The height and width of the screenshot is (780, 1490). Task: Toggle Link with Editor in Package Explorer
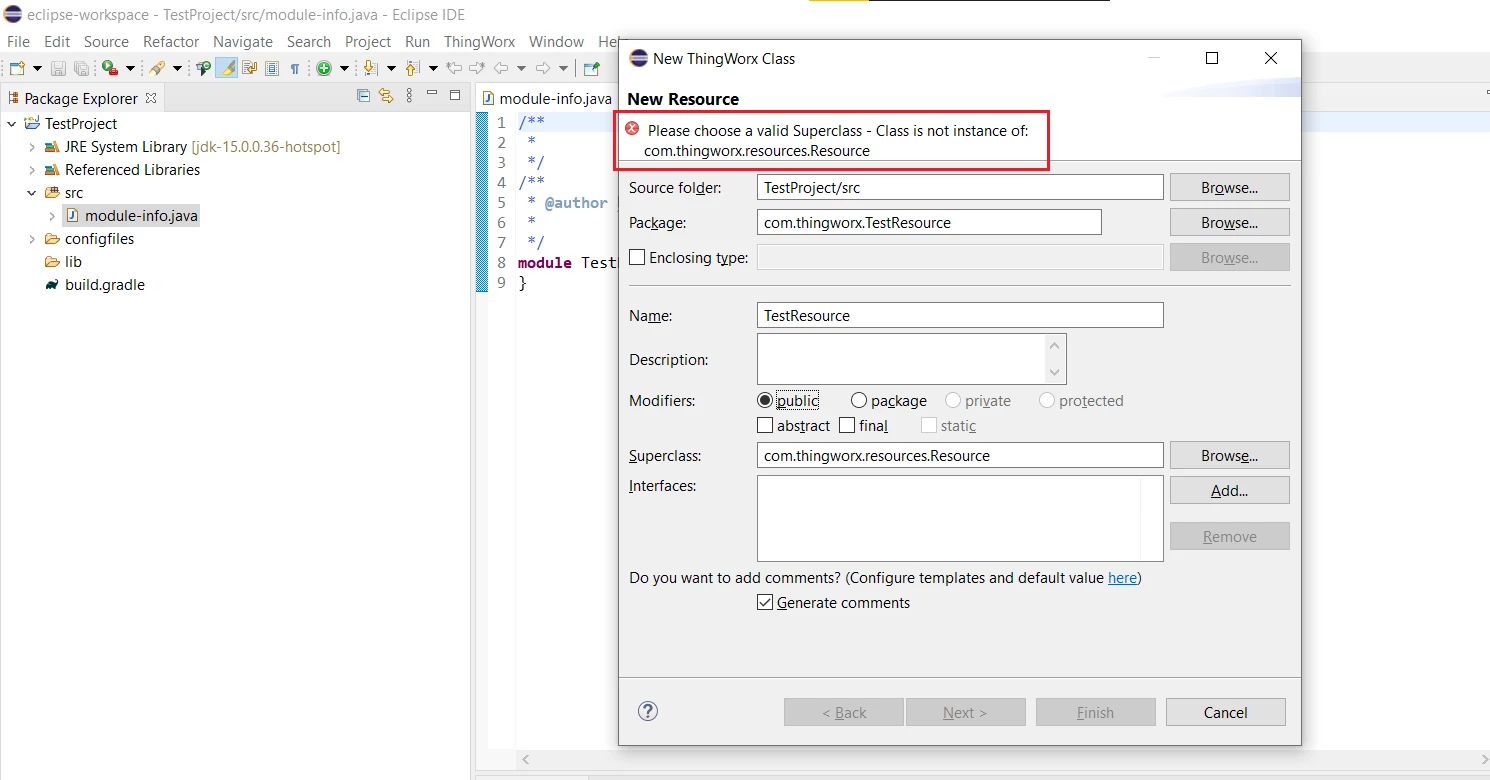[x=386, y=96]
